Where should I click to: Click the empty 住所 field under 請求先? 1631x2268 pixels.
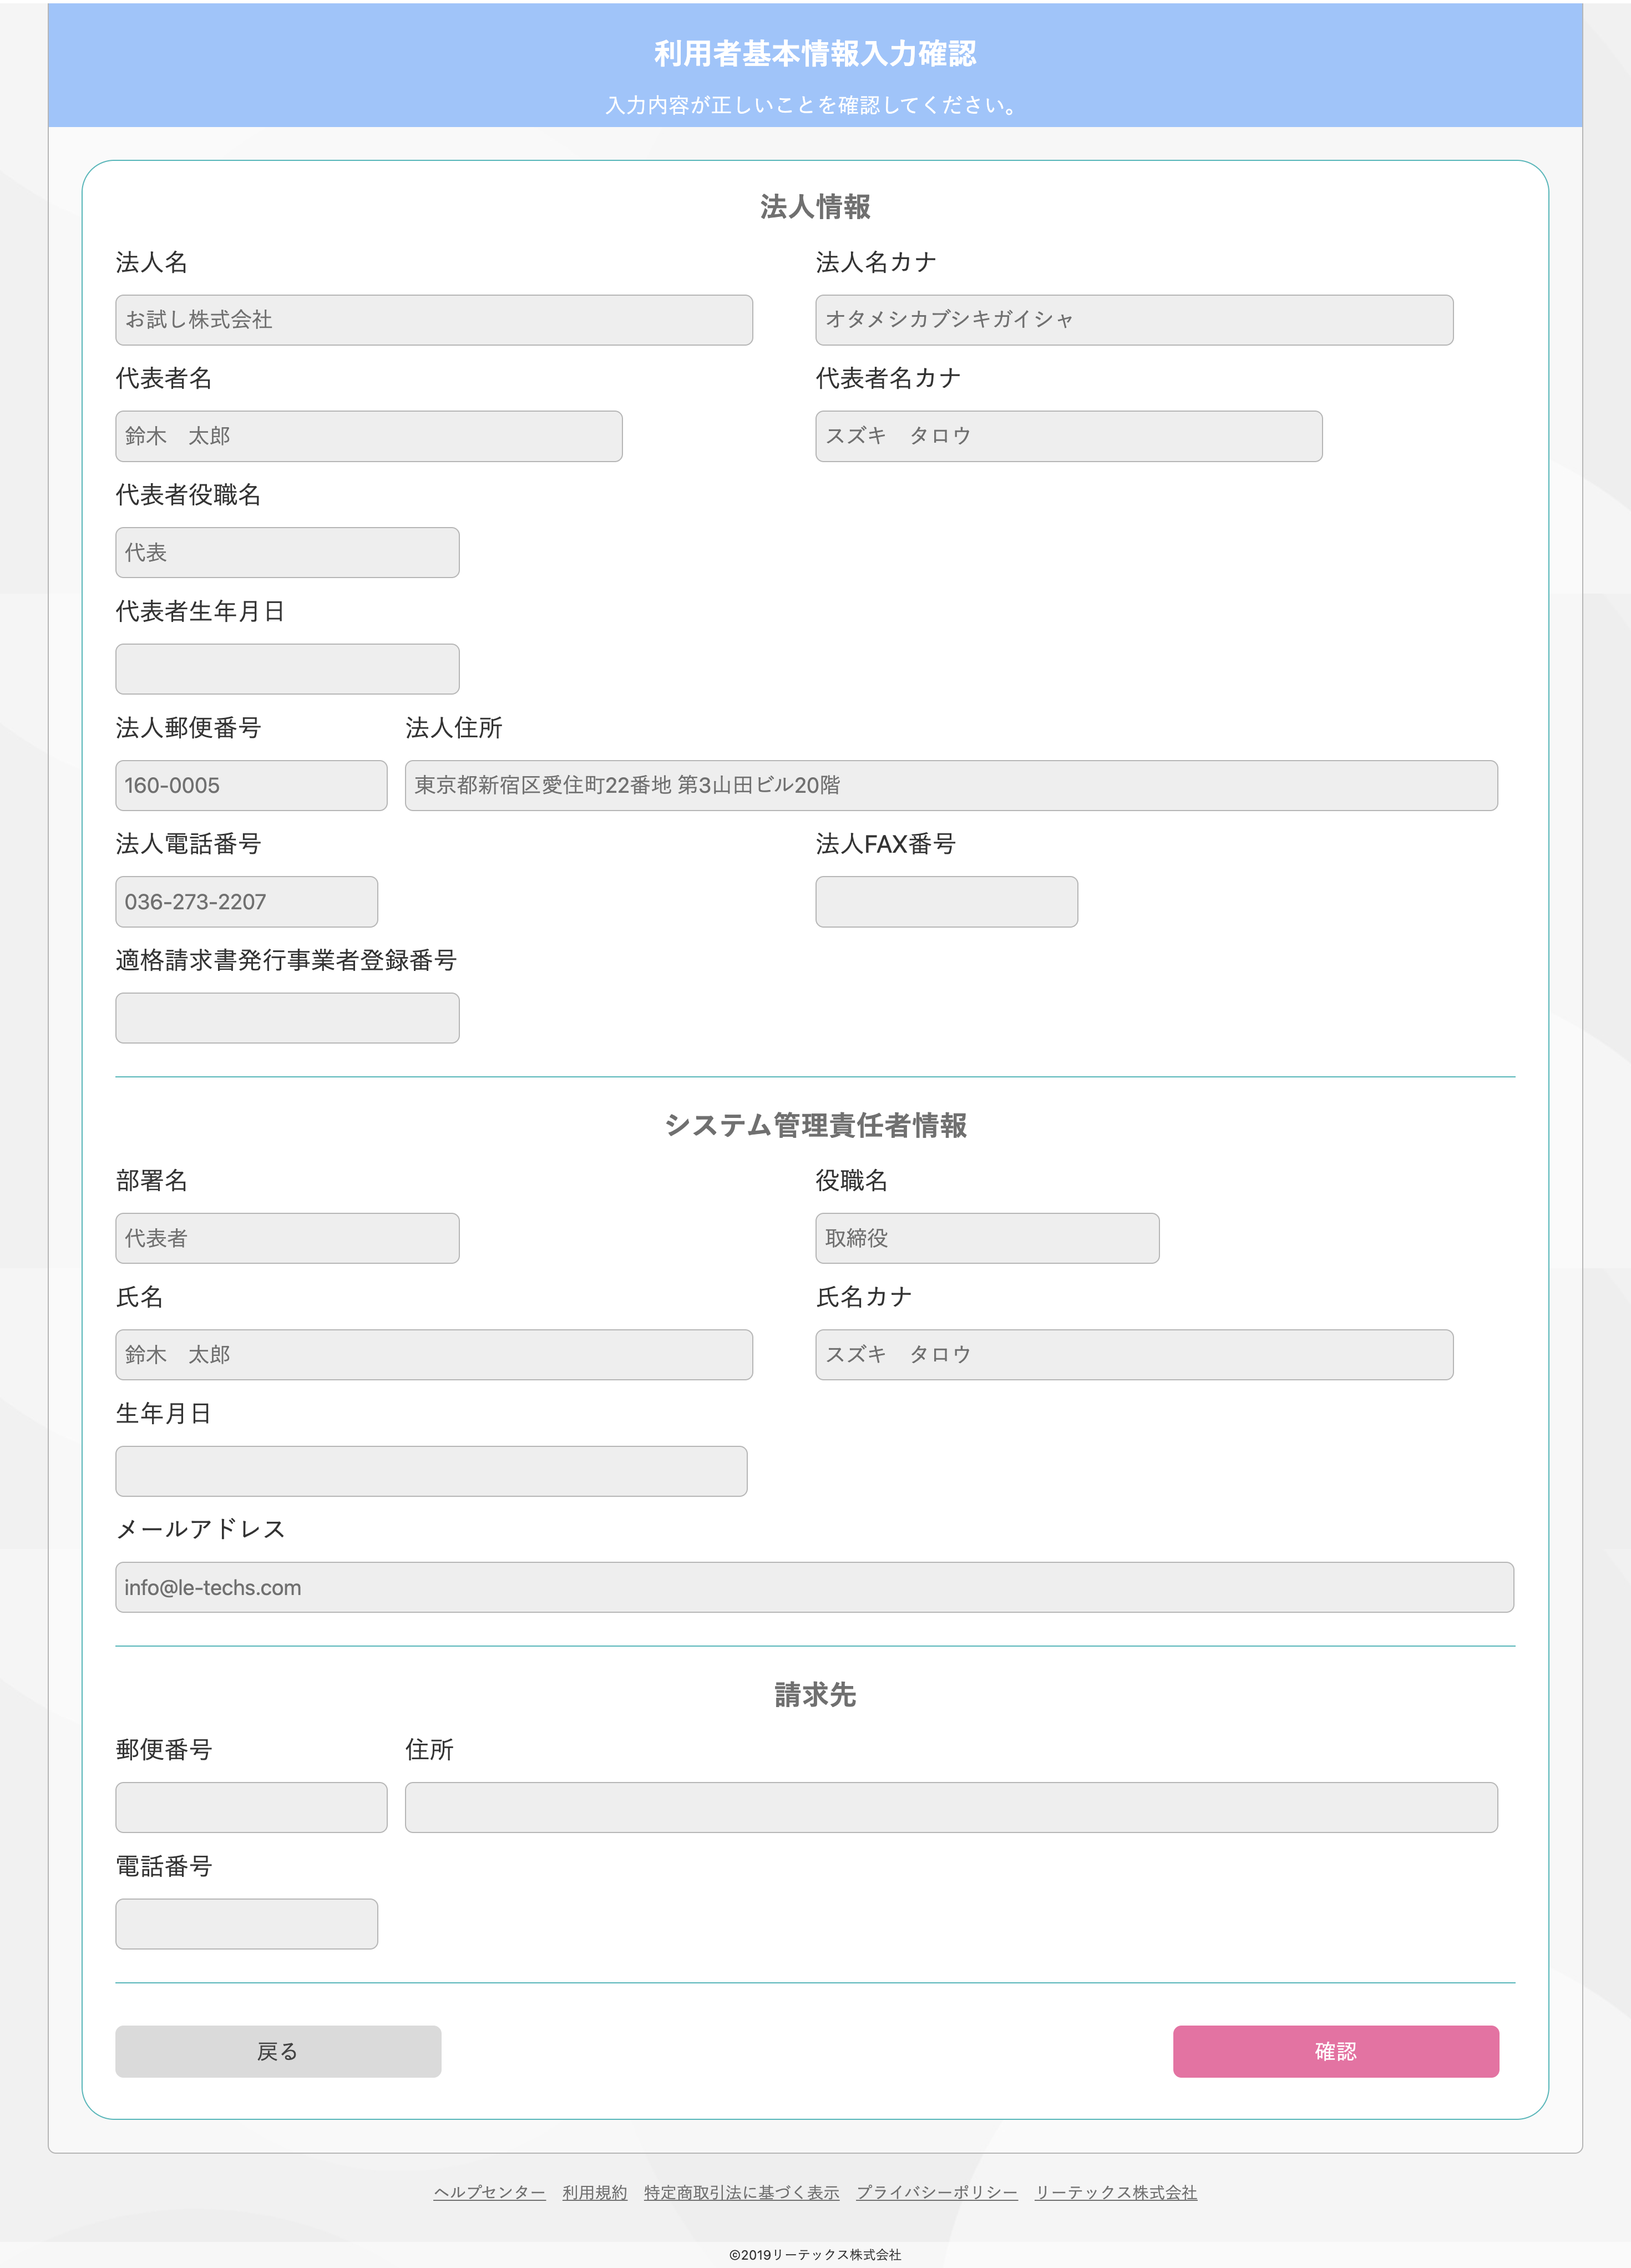tap(951, 1807)
